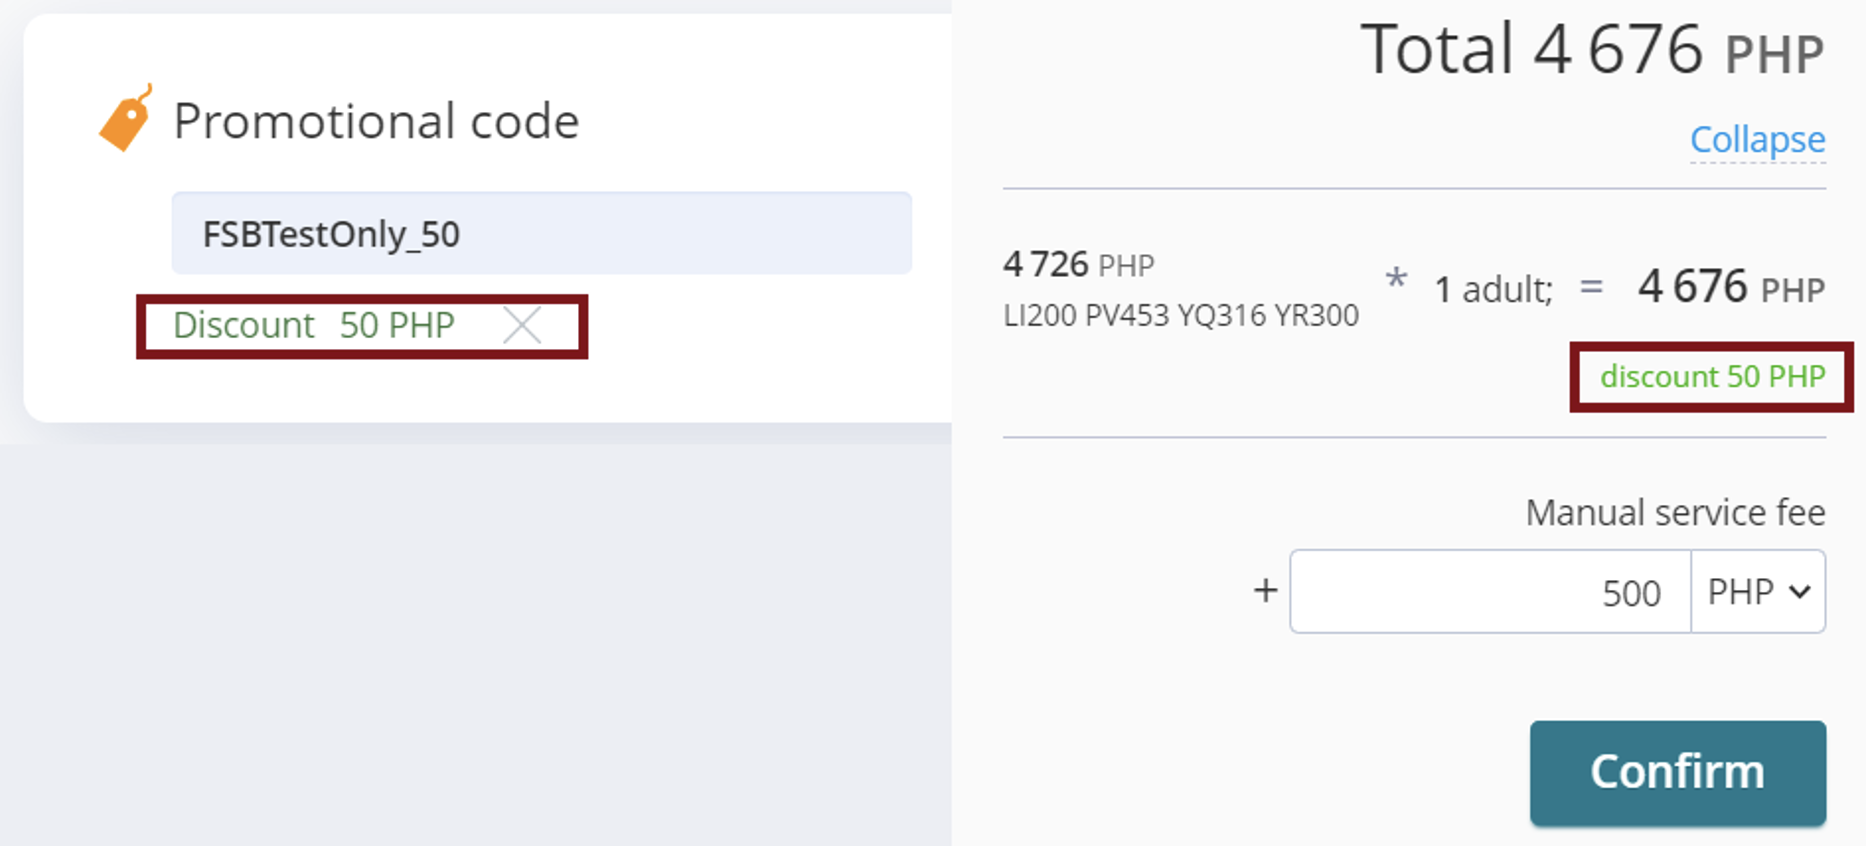Click the 'Promotional code' heading
The width and height of the screenshot is (1866, 846).
pyautogui.click(x=376, y=121)
